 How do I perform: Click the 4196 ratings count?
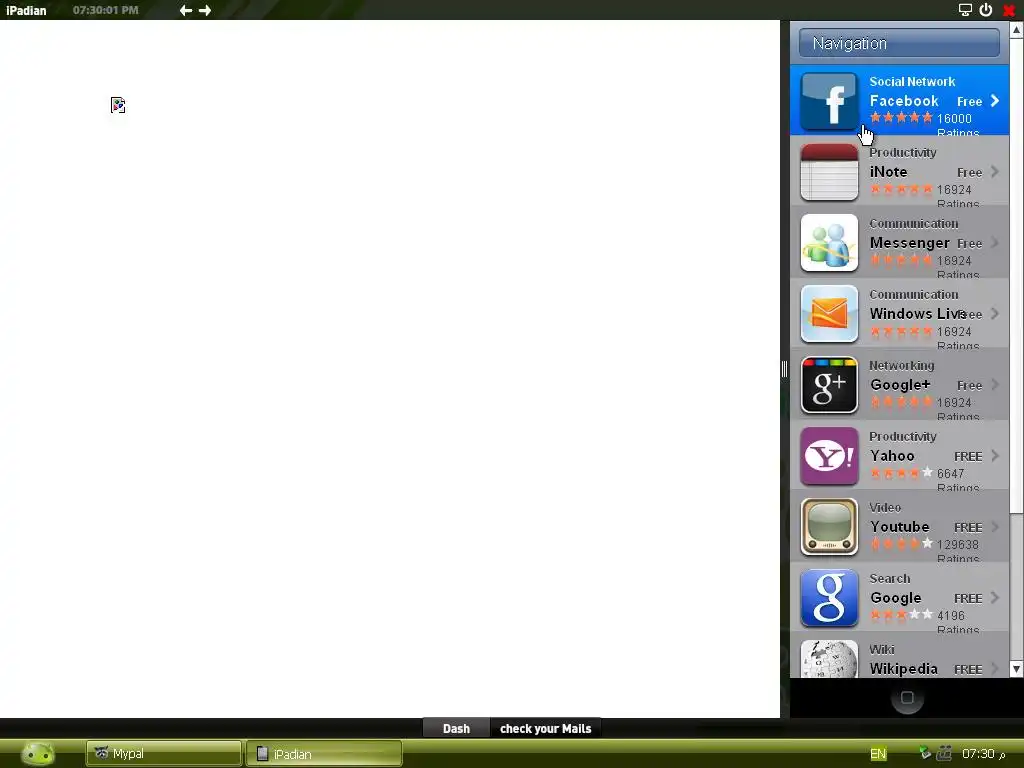(950, 616)
